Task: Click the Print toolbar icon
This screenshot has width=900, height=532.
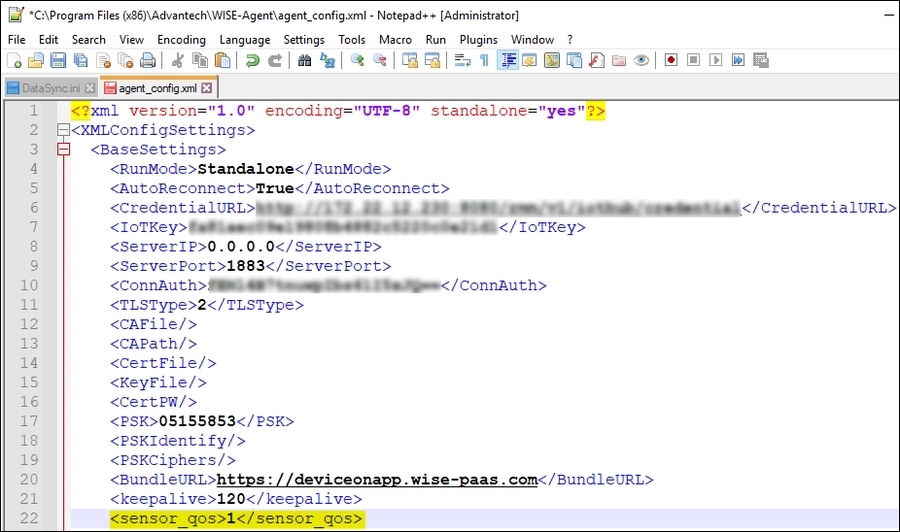Action: click(148, 61)
